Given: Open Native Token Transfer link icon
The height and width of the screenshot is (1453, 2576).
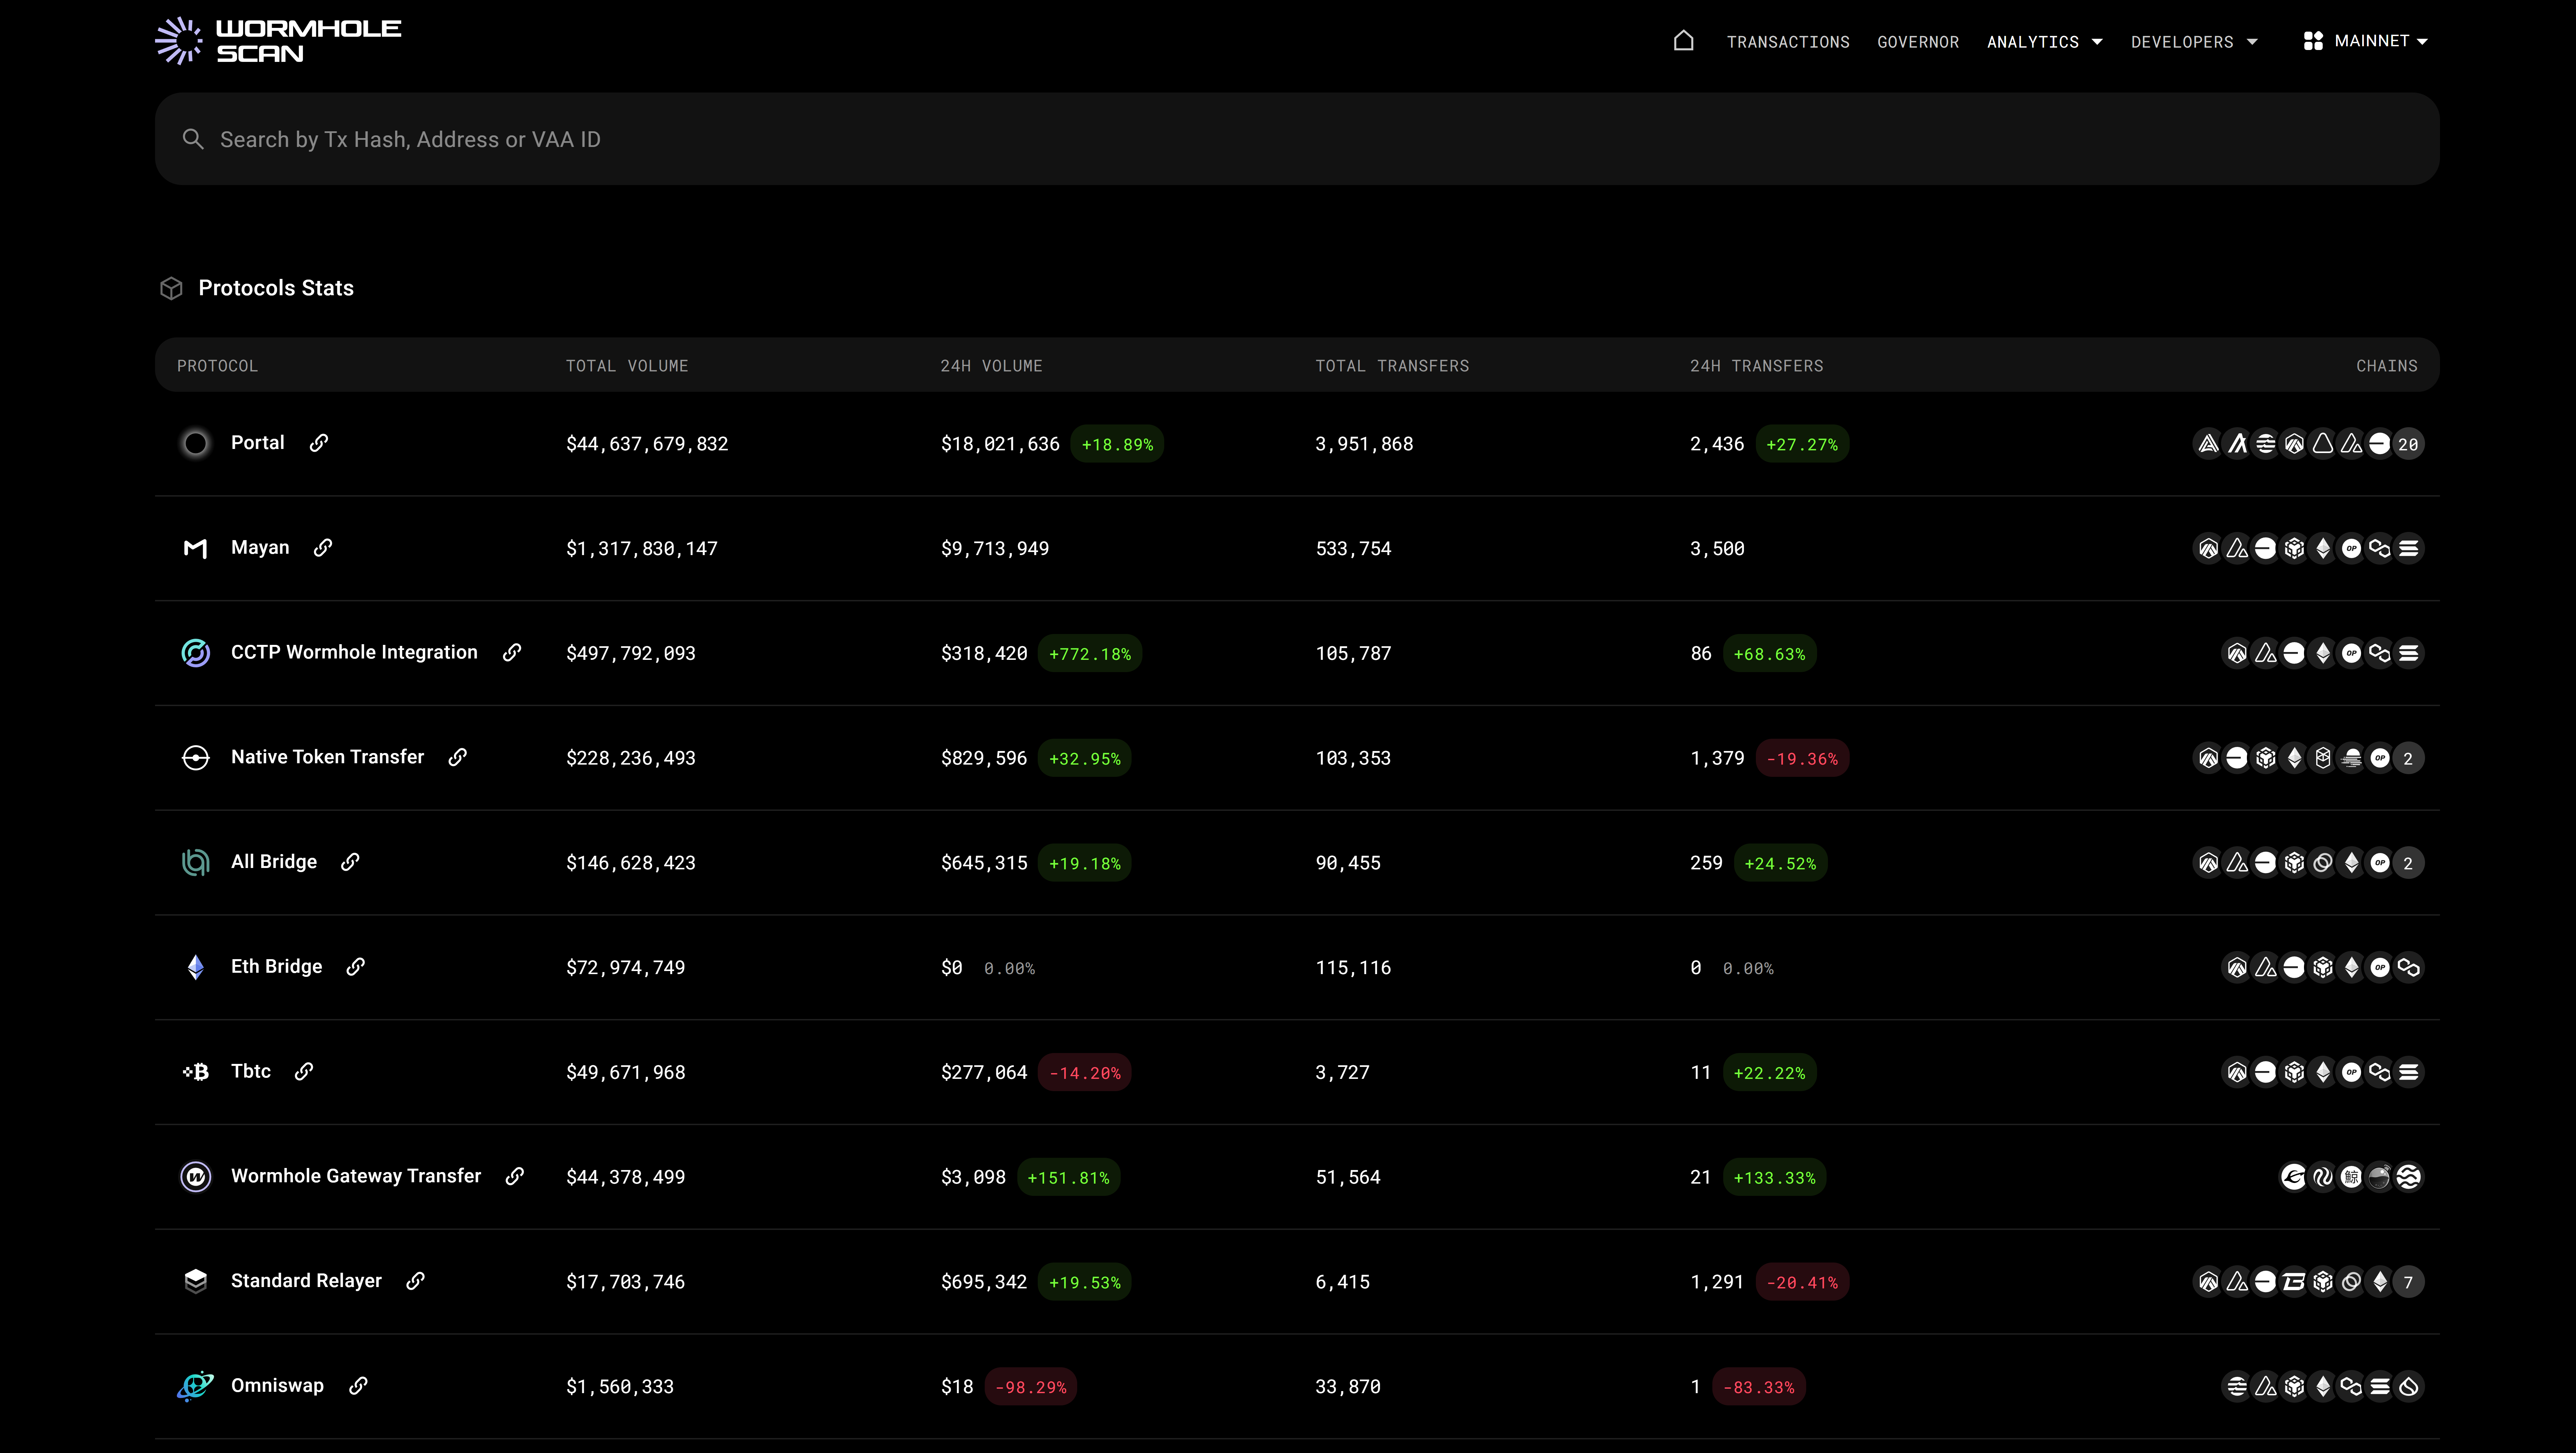Looking at the screenshot, I should pos(458,757).
